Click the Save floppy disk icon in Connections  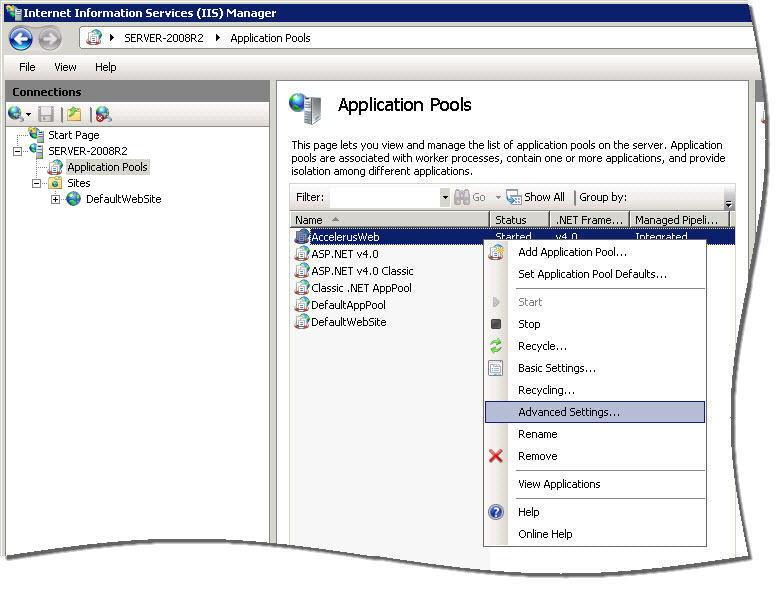[46, 114]
